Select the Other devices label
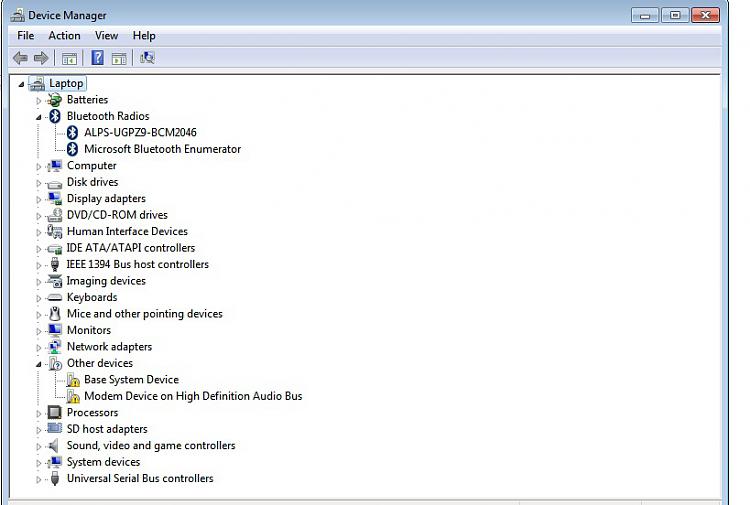Image resolution: width=750 pixels, height=505 pixels. (99, 363)
